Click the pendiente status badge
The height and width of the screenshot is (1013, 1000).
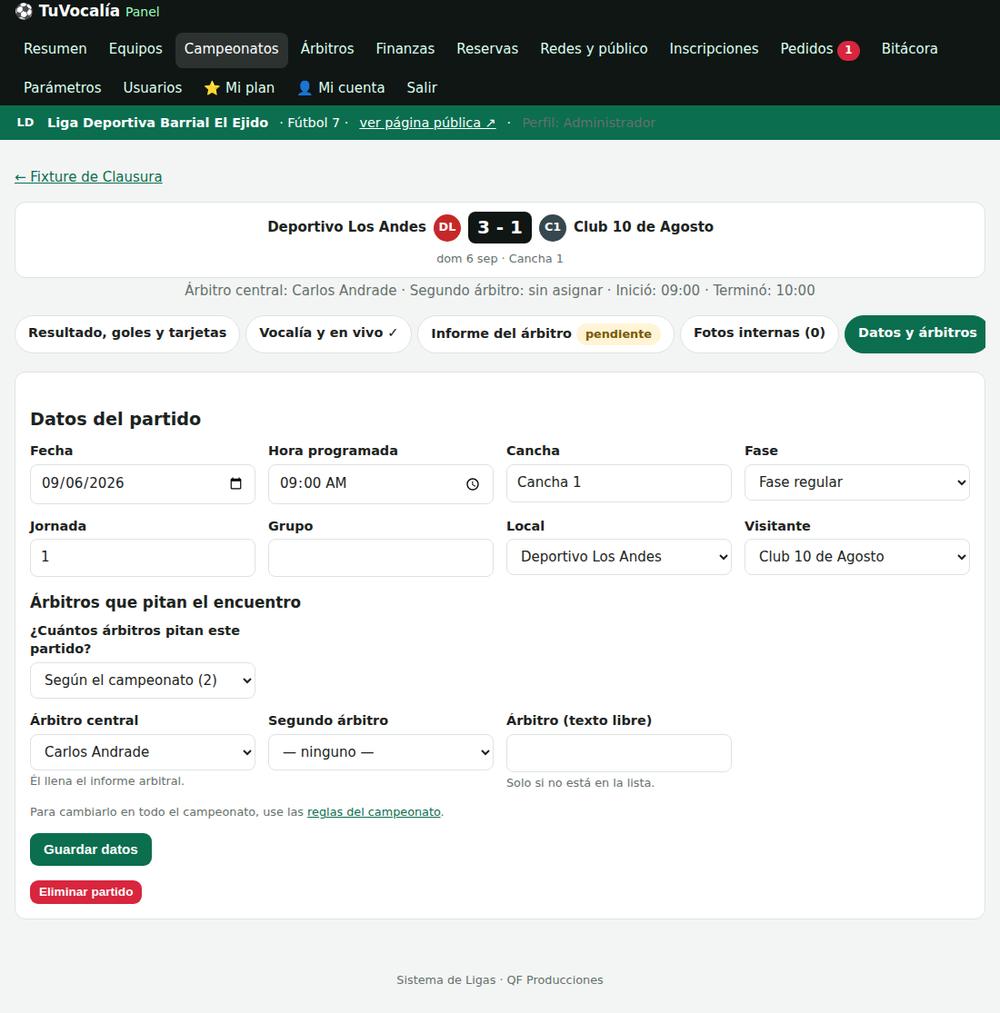click(x=618, y=334)
